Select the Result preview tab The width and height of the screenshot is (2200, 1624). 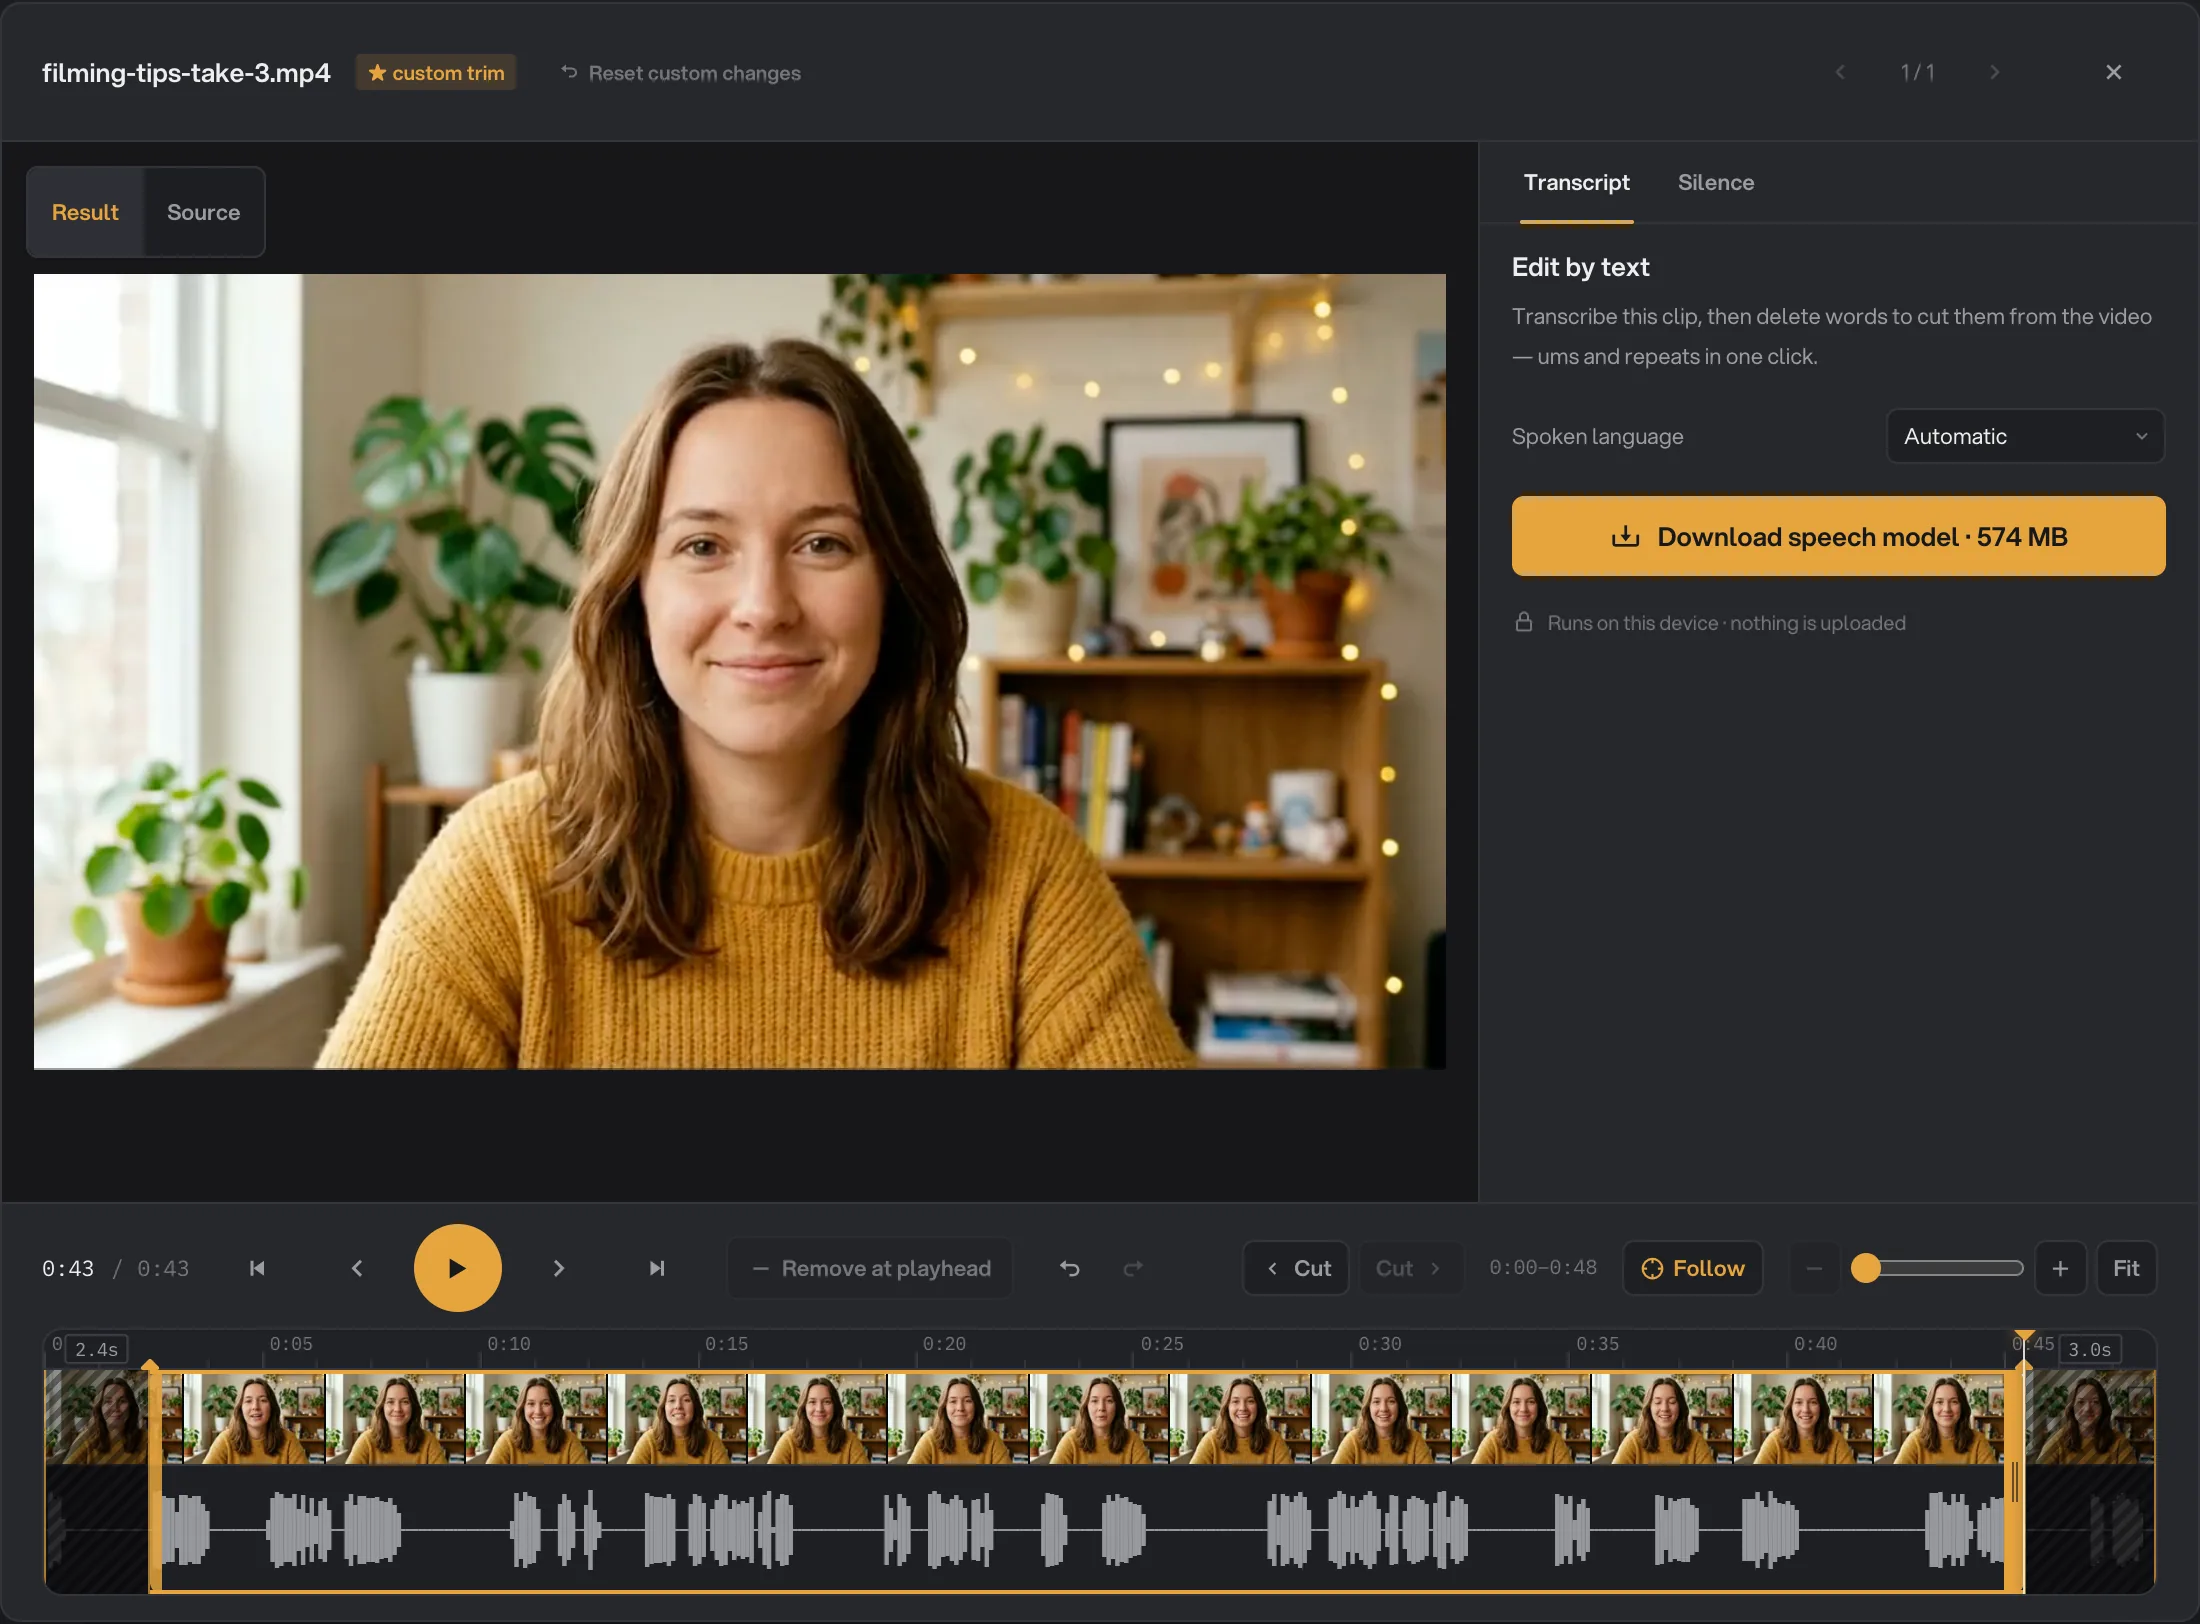coord(85,212)
